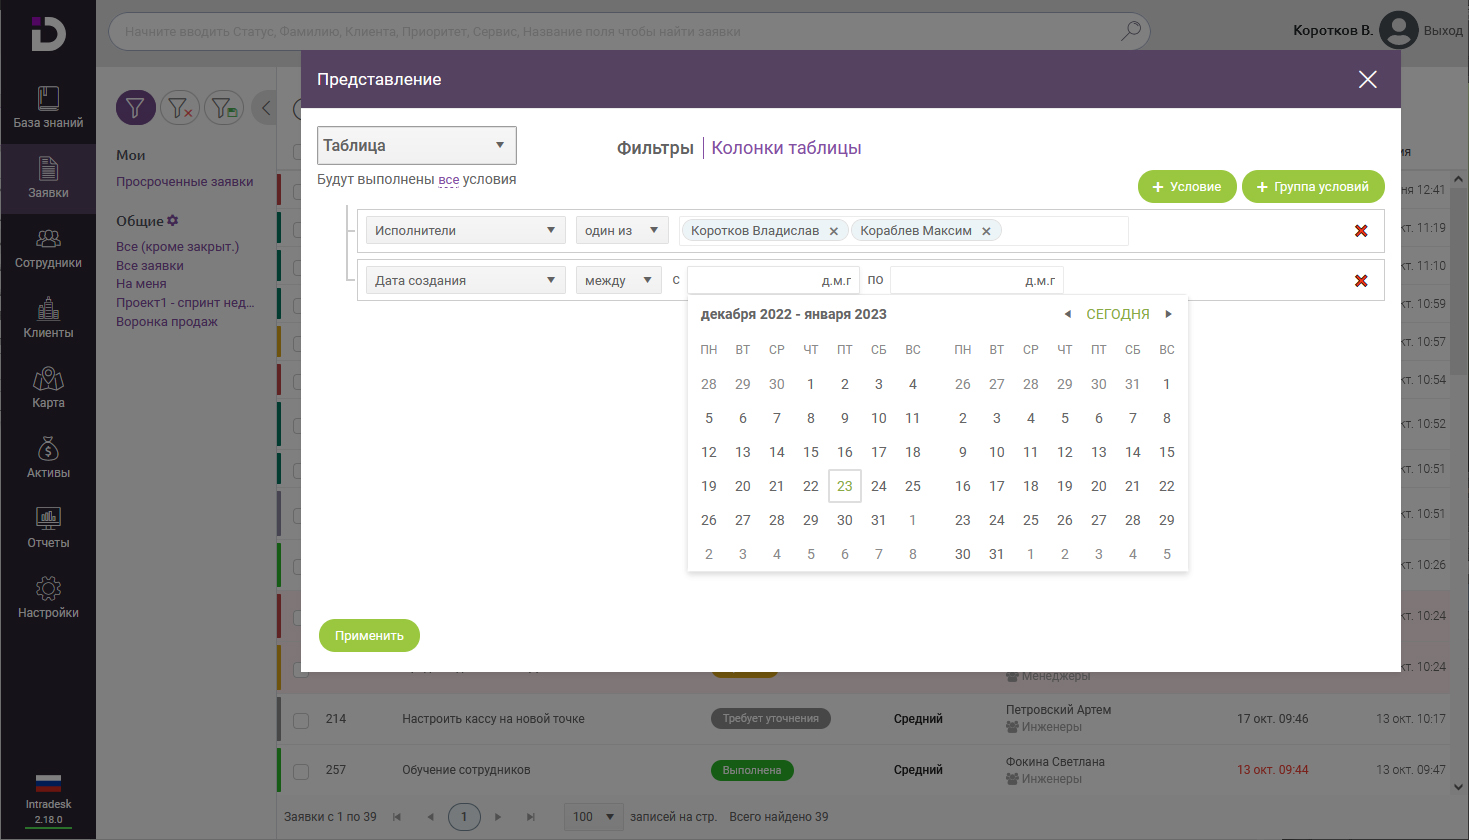The width and height of the screenshot is (1469, 840).
Task: Open the Настройки section in the sidebar
Action: tap(47, 598)
